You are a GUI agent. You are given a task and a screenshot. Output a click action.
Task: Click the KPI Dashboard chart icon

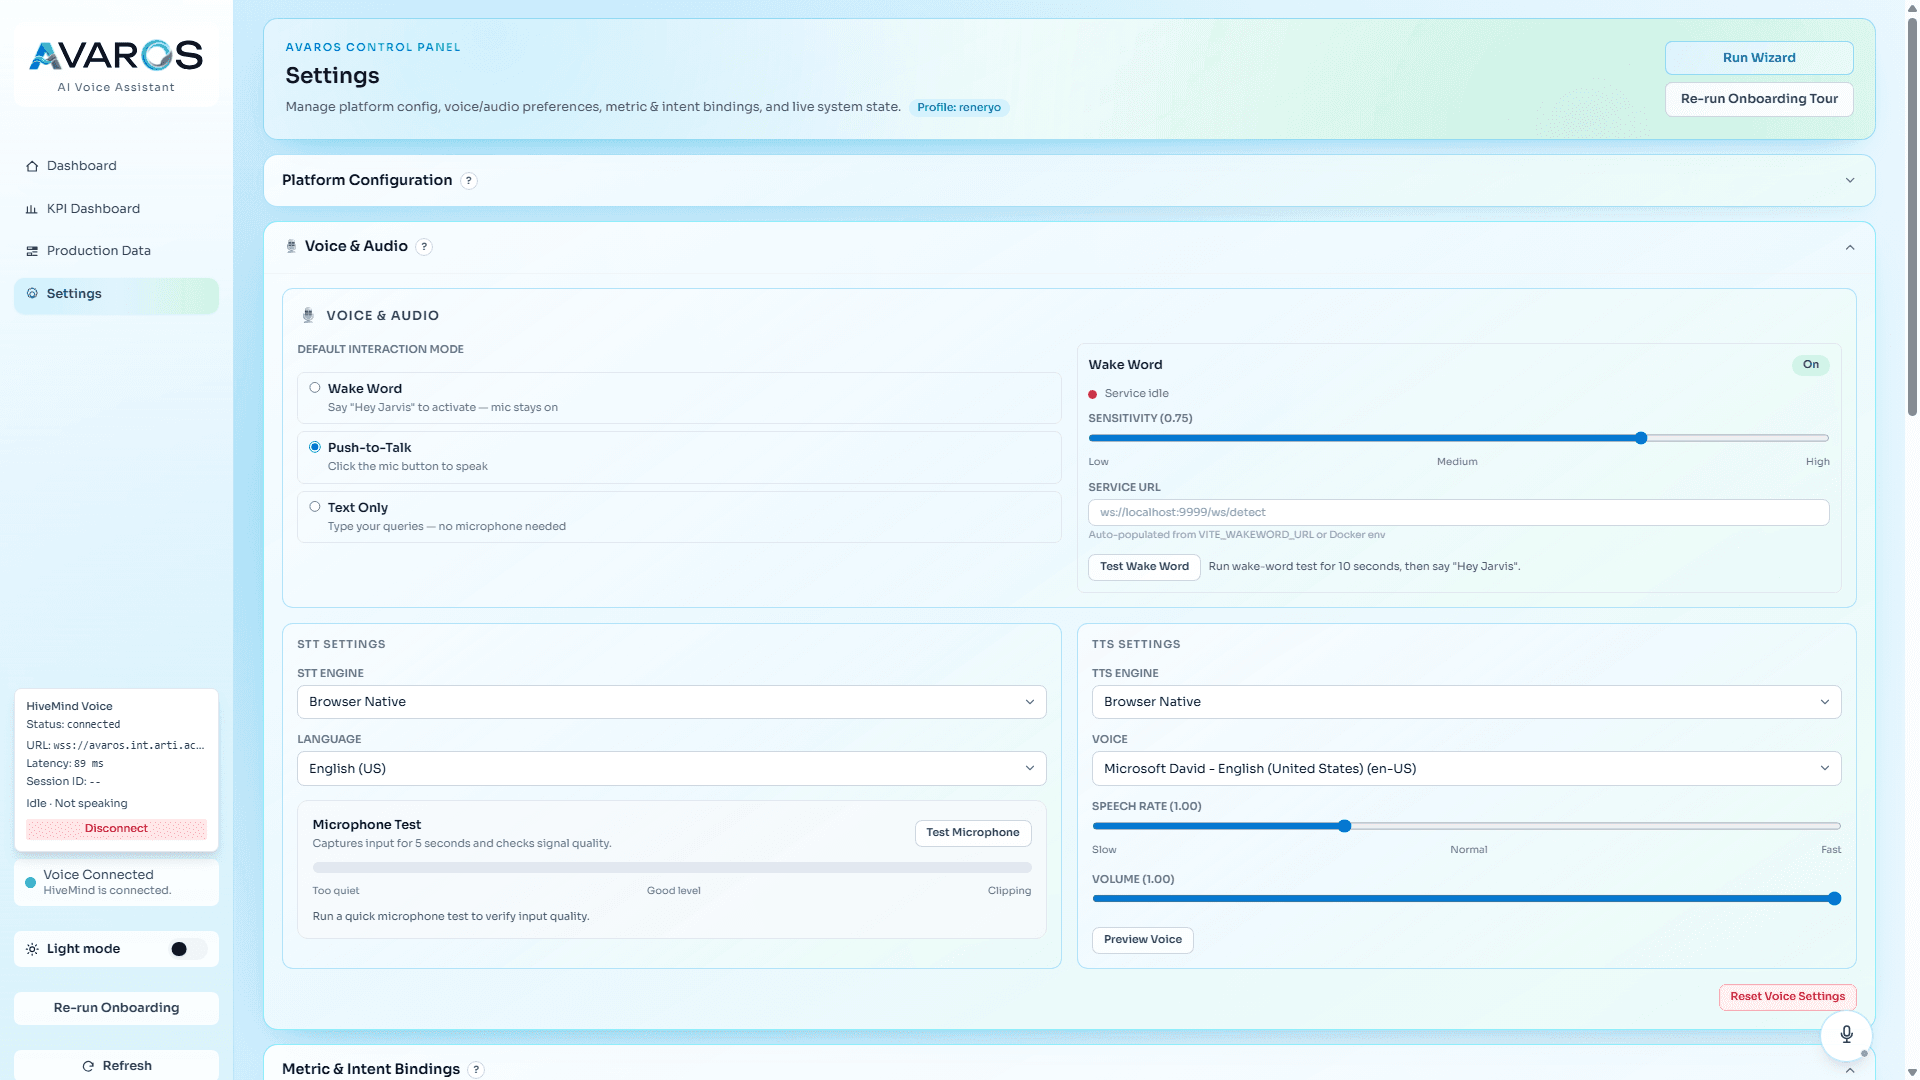click(32, 209)
